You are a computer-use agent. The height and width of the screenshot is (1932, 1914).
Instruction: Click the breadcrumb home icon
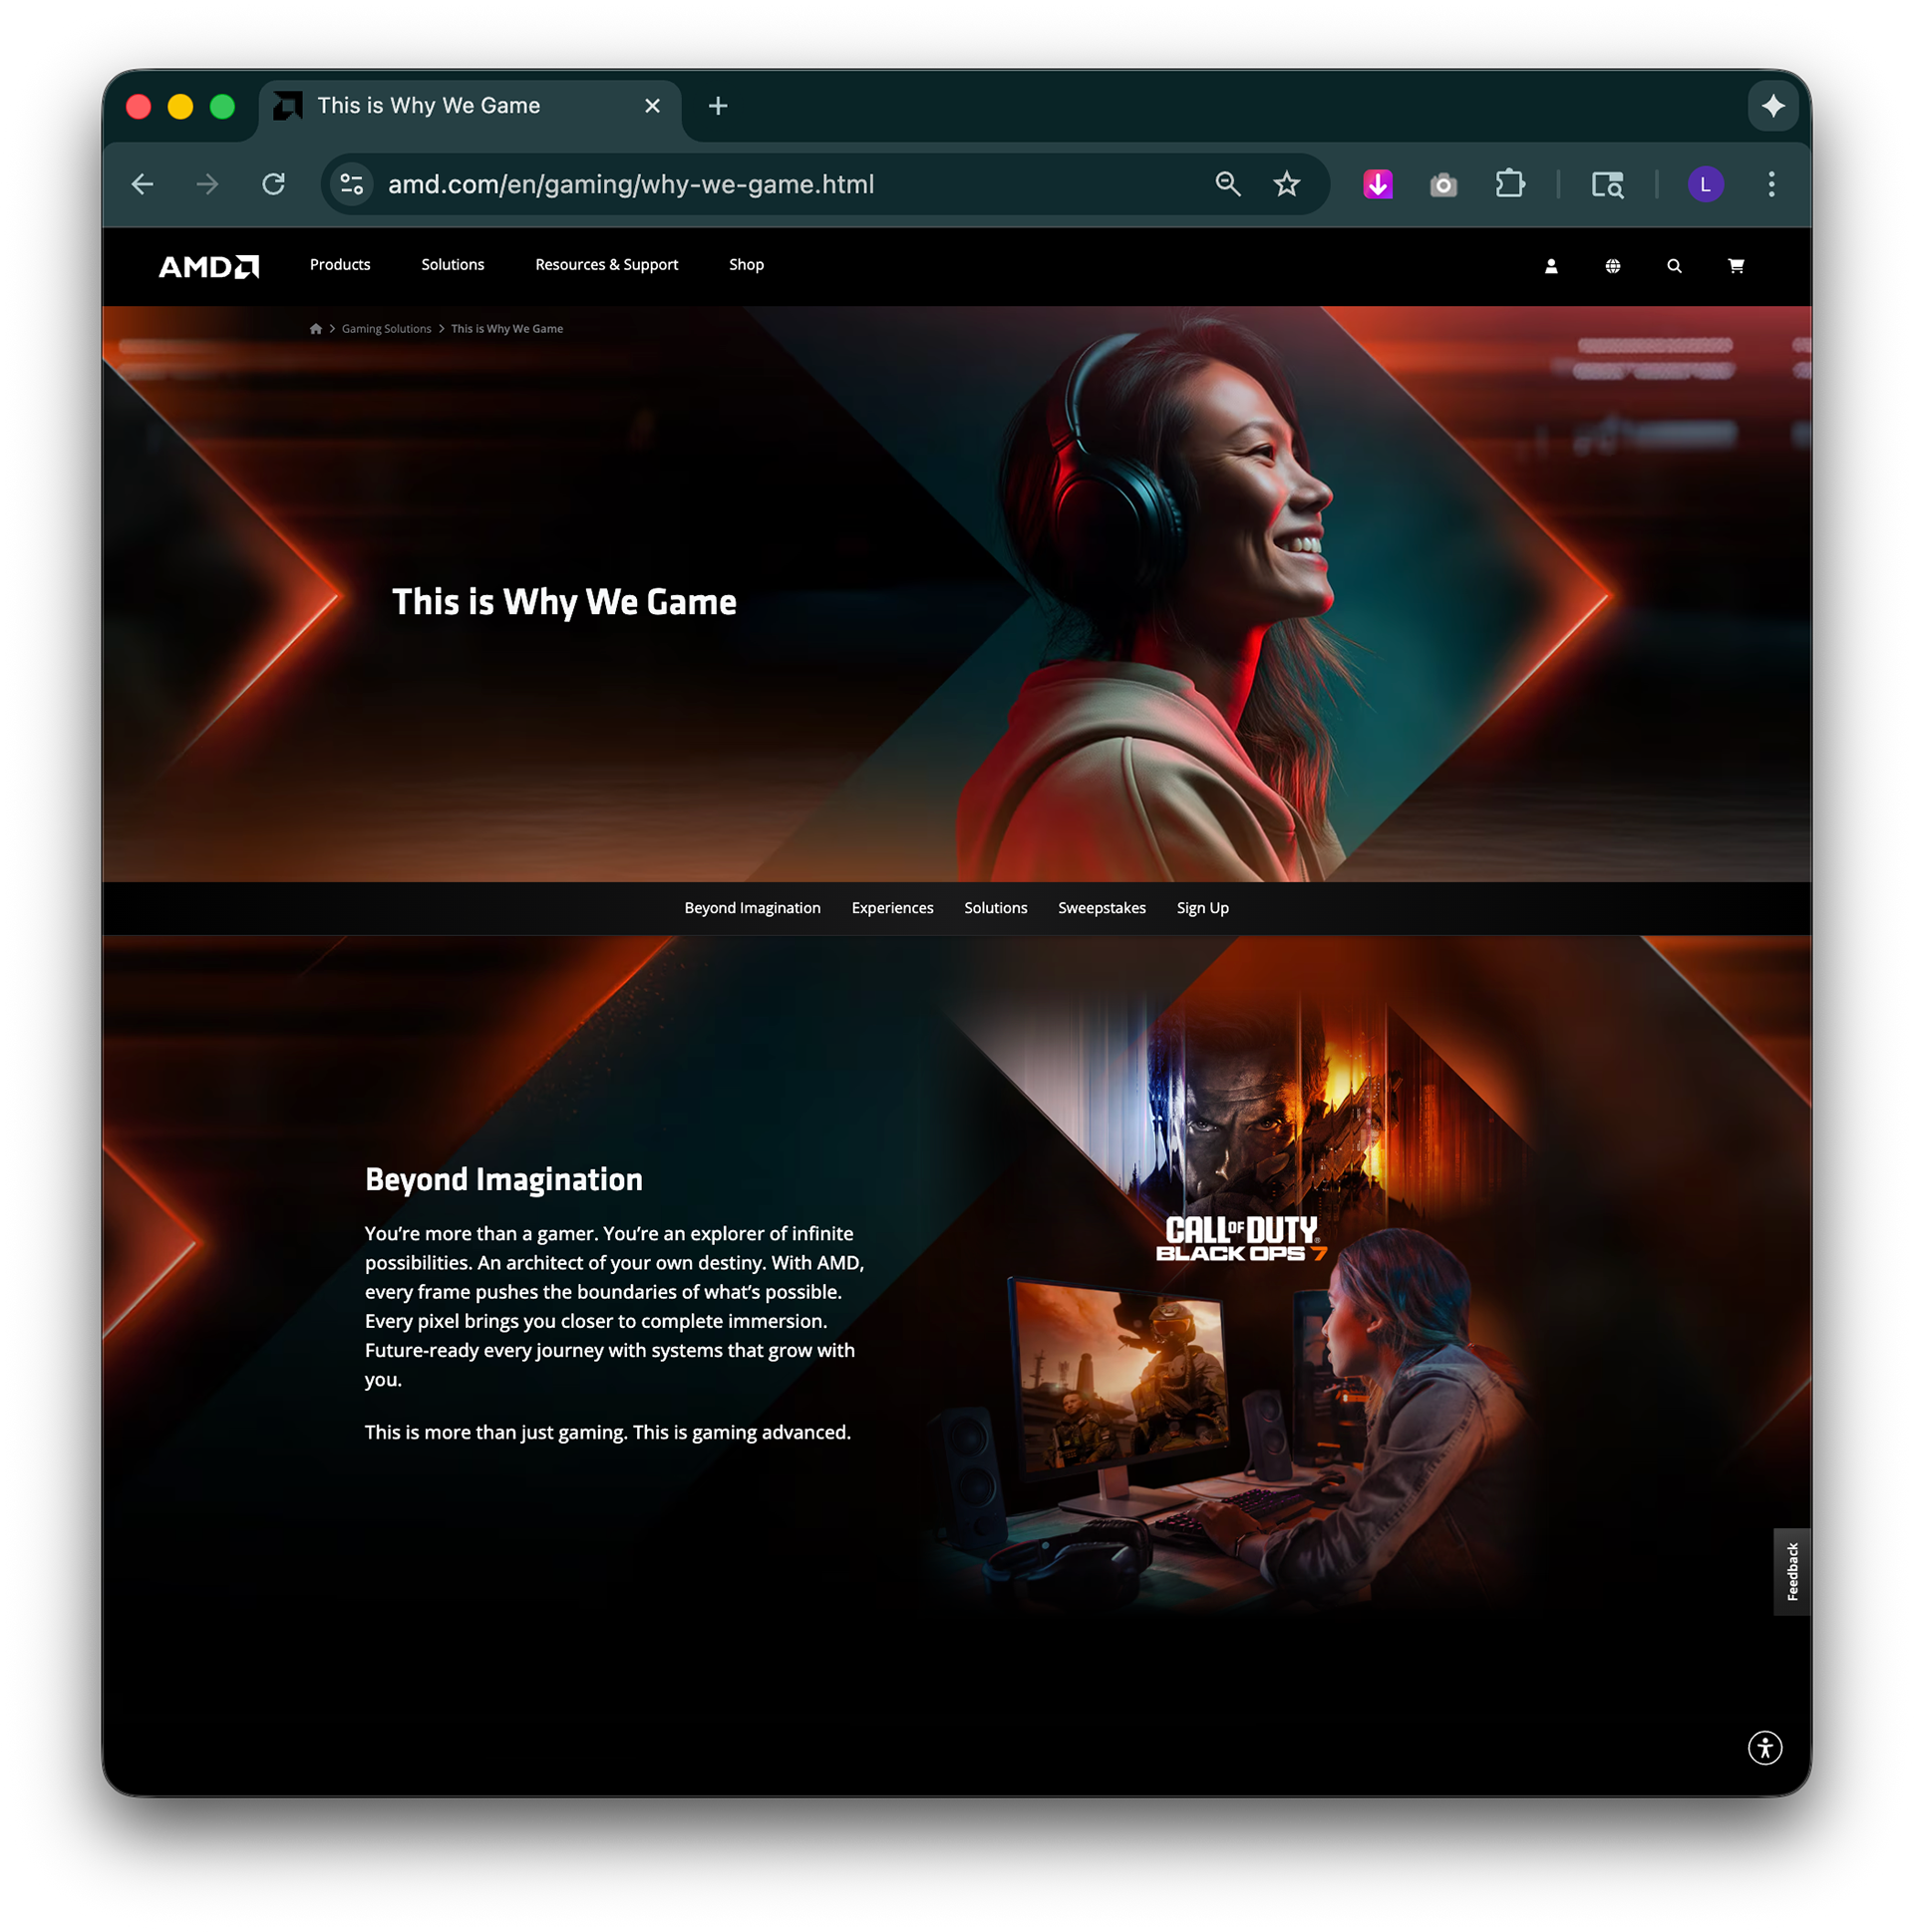coord(316,329)
